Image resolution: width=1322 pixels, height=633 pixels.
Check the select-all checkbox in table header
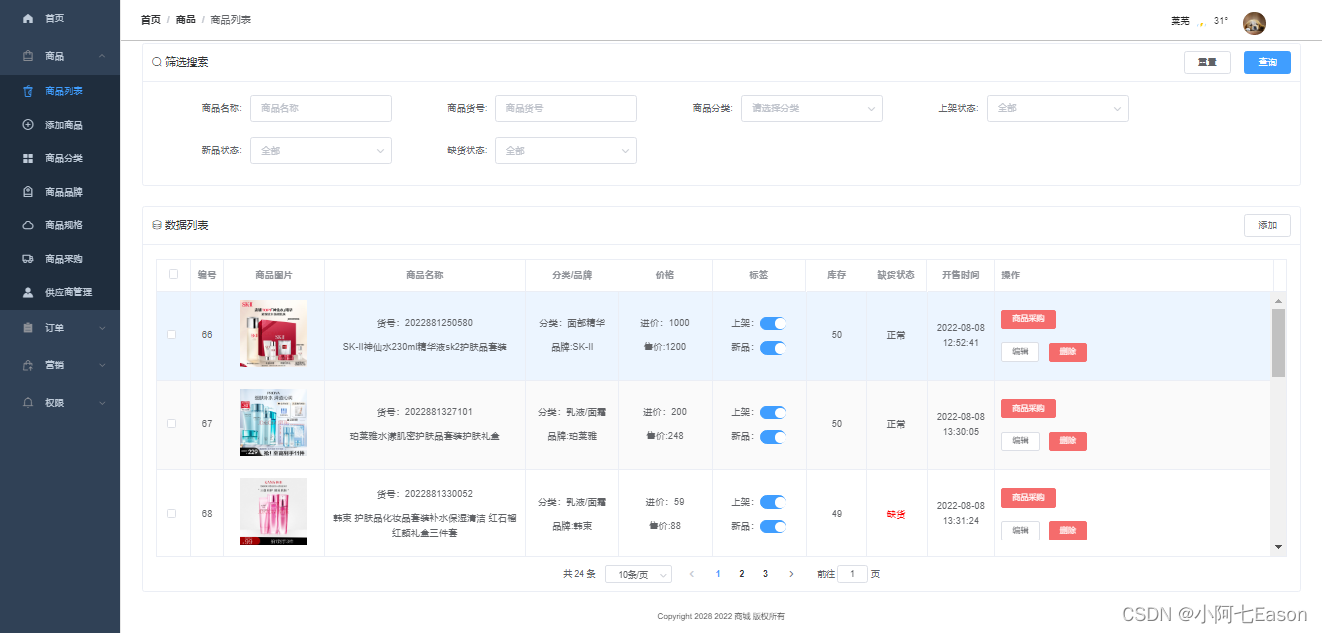[173, 273]
